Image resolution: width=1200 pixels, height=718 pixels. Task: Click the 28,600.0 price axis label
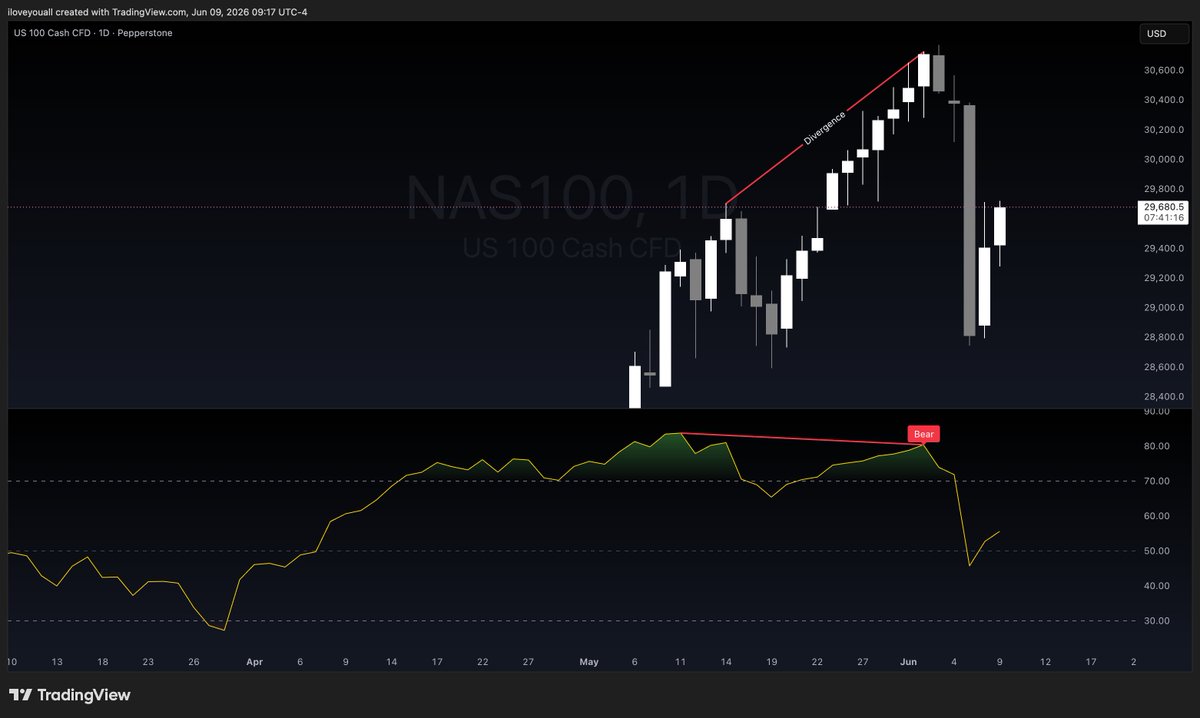[1164, 368]
